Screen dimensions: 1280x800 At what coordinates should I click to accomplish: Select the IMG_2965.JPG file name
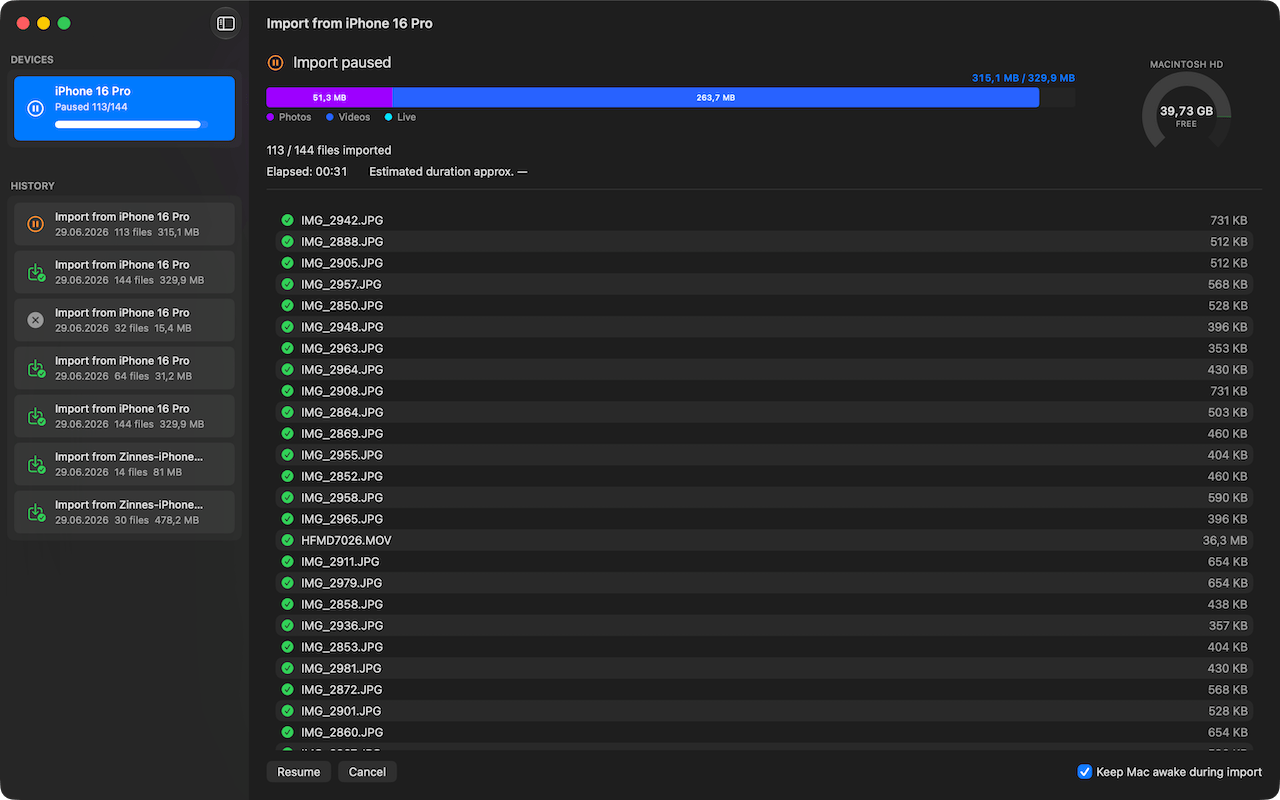point(342,519)
